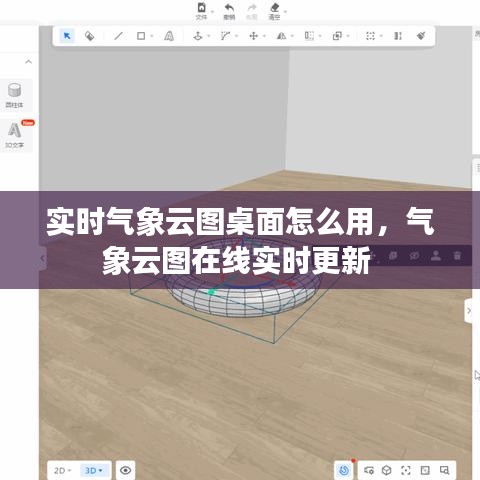Click the 撤销 undo arrow

(x=229, y=8)
